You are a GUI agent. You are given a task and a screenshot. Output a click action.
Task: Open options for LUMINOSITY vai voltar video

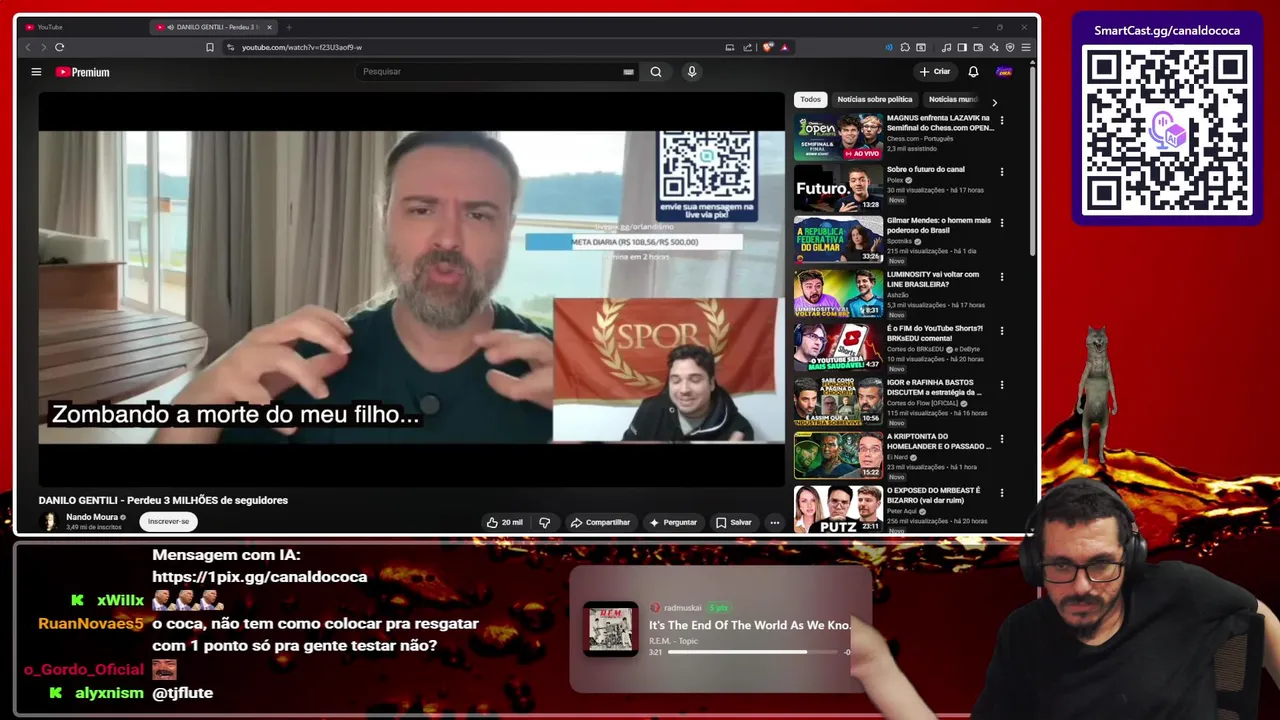pyautogui.click(x=1002, y=277)
